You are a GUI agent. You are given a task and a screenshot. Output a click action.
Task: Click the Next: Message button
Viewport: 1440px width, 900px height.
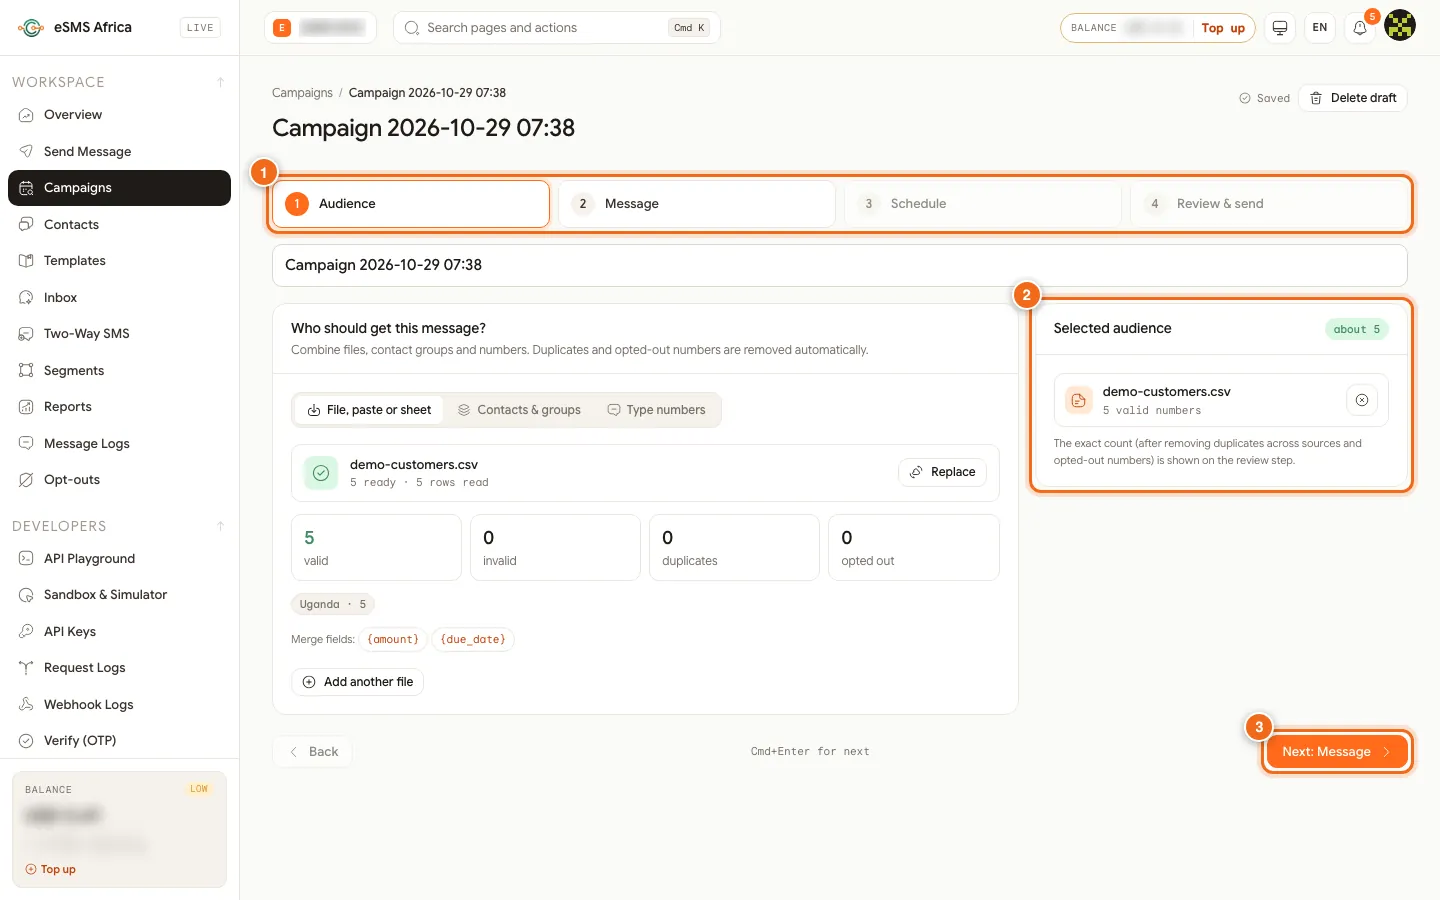tap(1336, 752)
